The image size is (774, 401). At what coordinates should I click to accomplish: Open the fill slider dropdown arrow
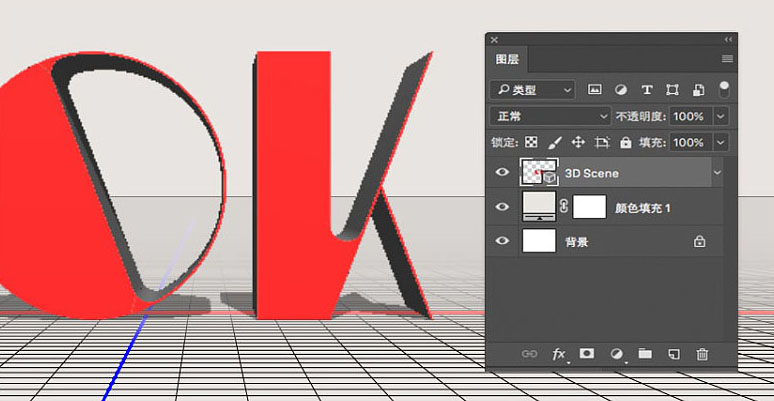point(720,143)
